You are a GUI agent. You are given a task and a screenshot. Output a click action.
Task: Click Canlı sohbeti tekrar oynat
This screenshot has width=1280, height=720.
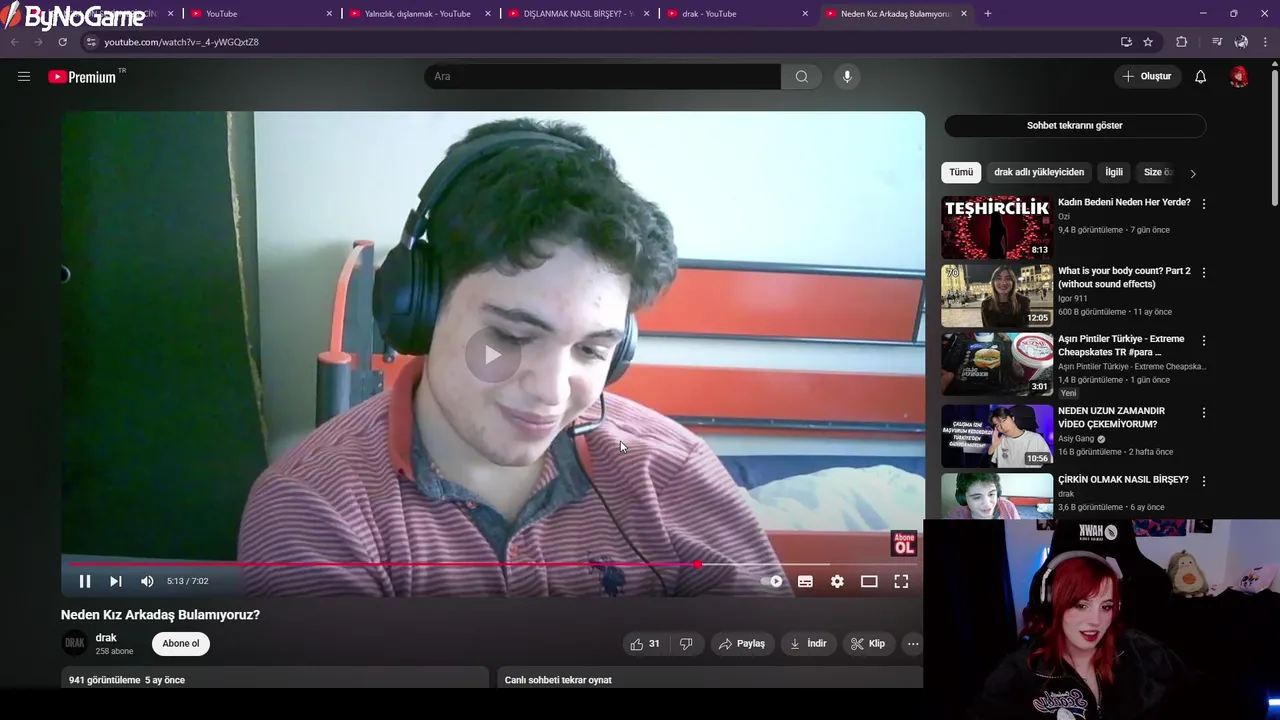(x=558, y=680)
